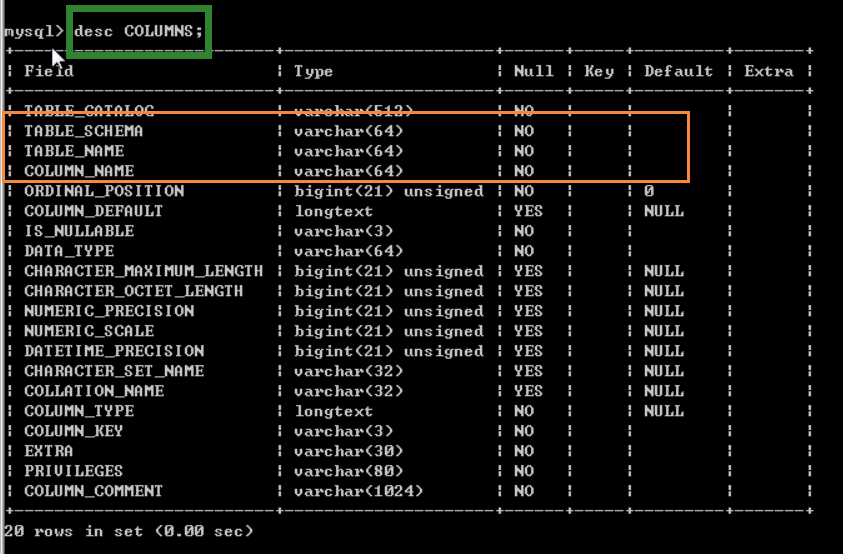Select the Field column header
Screen dimensions: 843x554
point(49,71)
